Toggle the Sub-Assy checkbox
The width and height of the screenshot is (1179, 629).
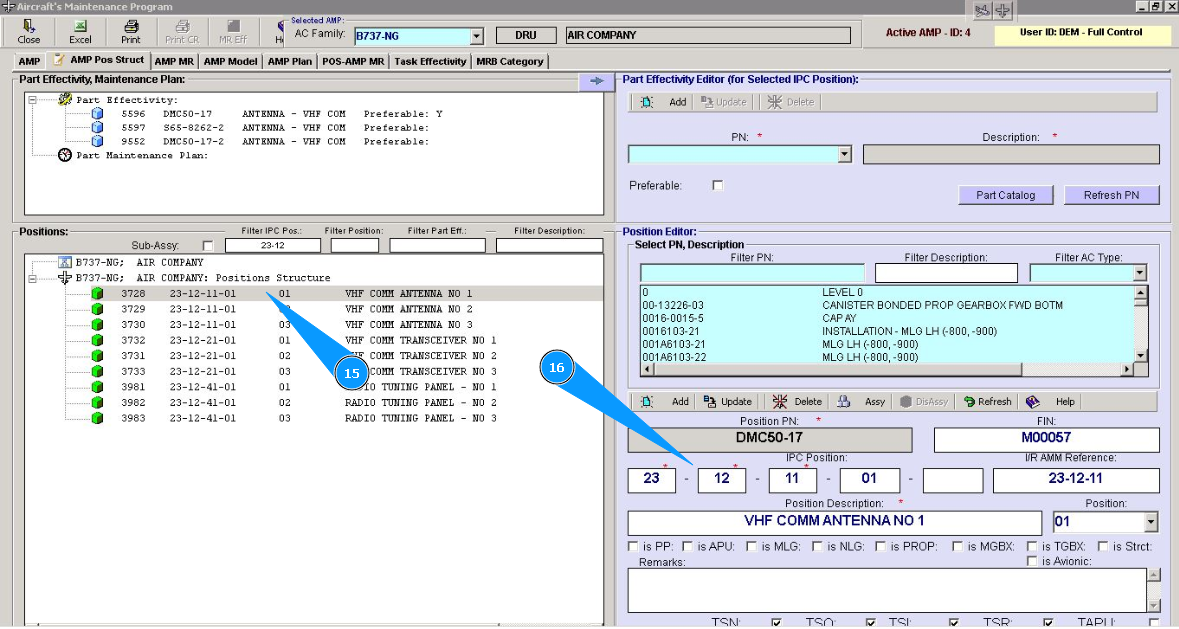pyautogui.click(x=208, y=246)
